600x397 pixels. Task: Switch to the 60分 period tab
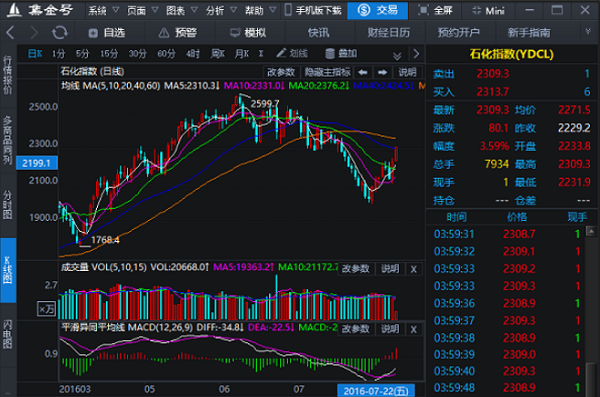point(166,54)
